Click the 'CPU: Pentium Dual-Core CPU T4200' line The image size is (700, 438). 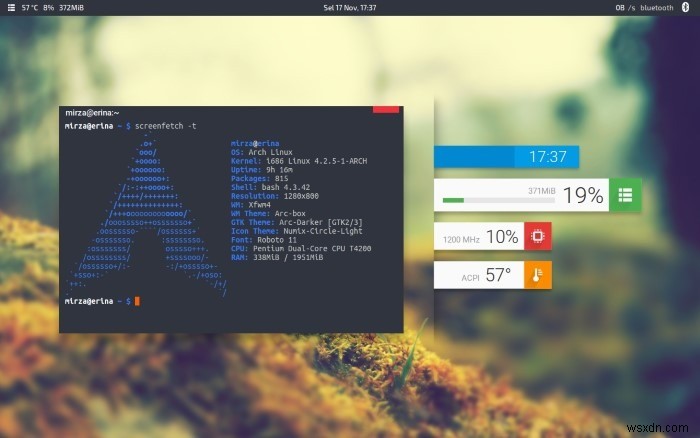pyautogui.click(x=301, y=249)
